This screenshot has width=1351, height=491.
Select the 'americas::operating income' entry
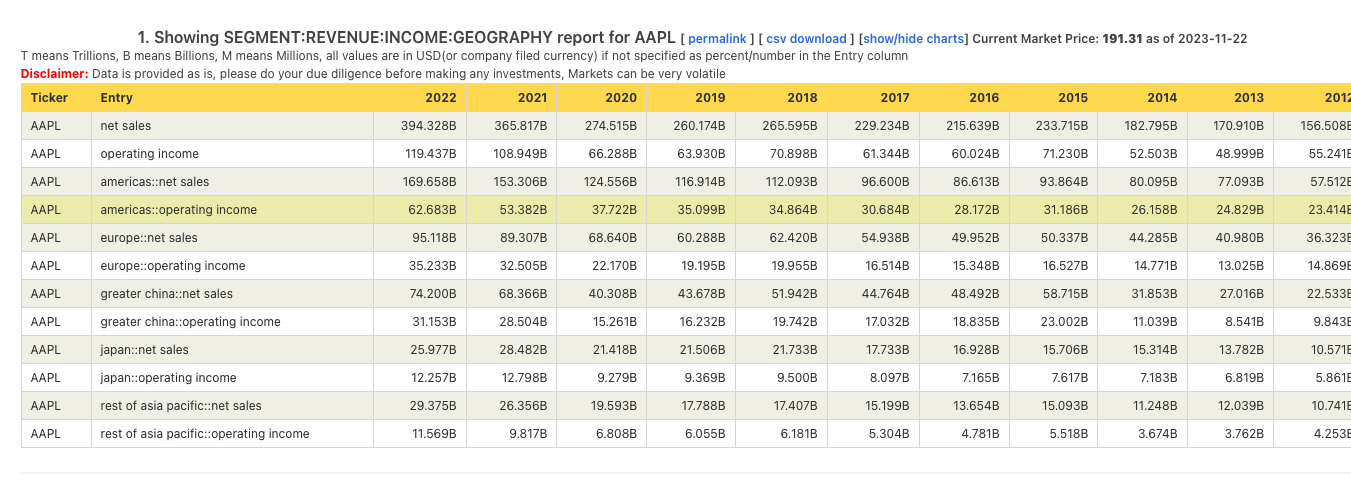[232, 210]
